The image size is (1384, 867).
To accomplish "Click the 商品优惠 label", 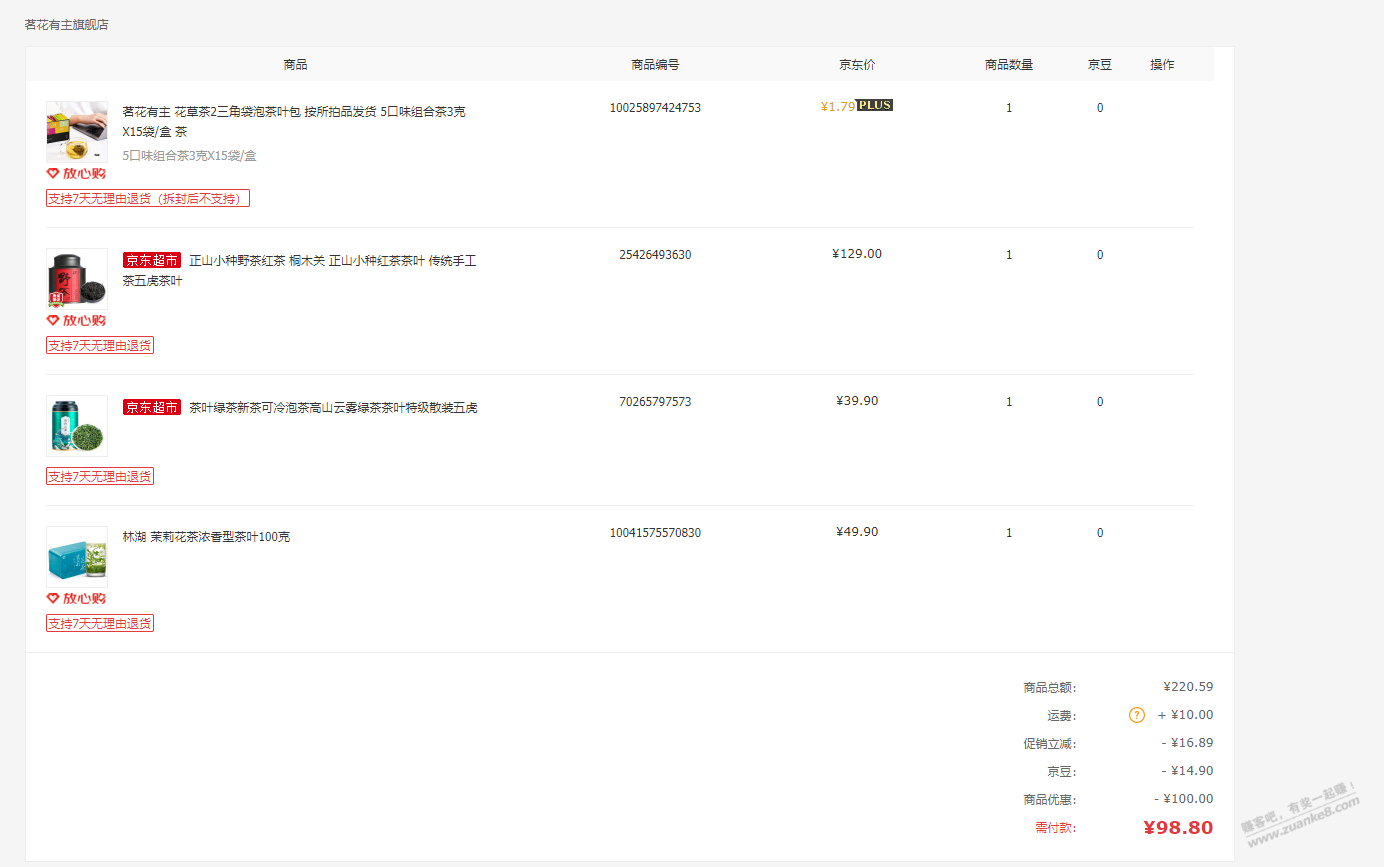I will tap(1049, 800).
